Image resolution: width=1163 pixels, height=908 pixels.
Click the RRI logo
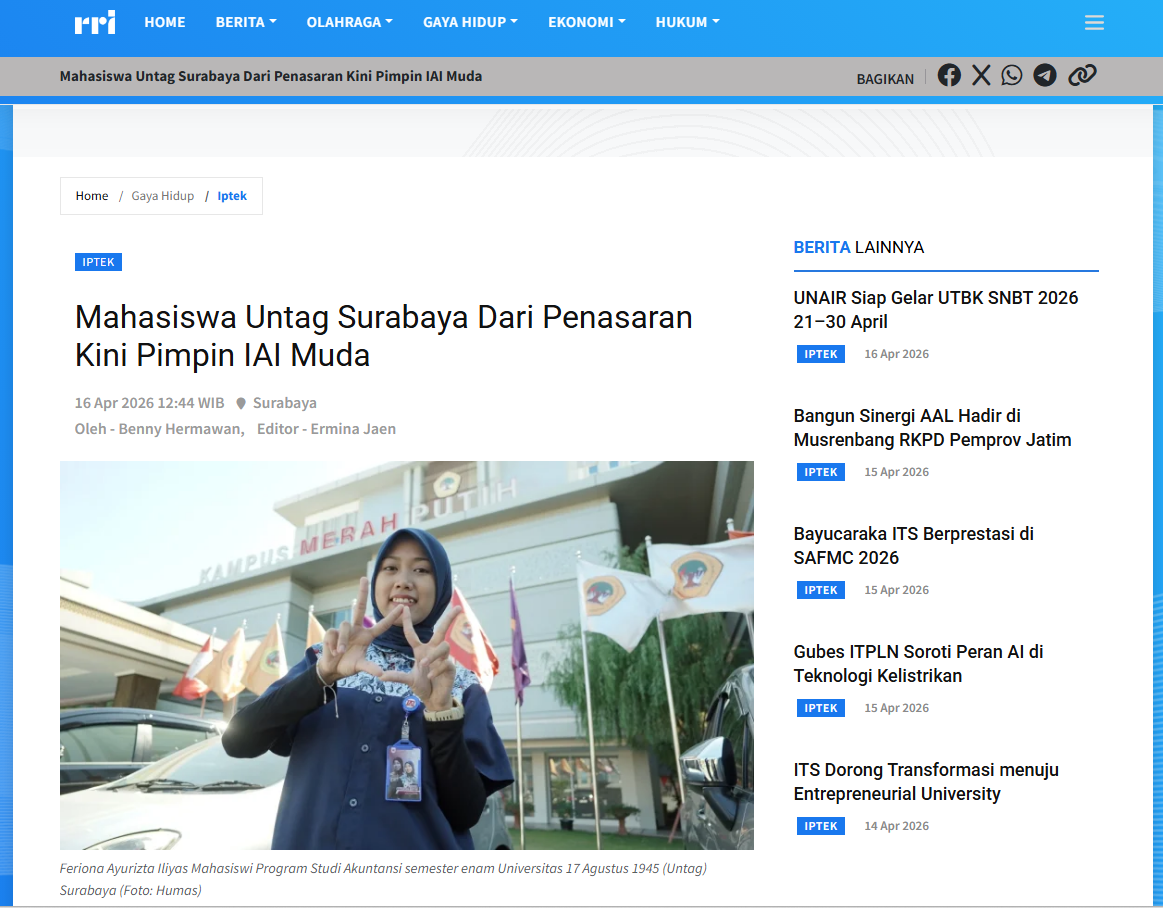[95, 22]
